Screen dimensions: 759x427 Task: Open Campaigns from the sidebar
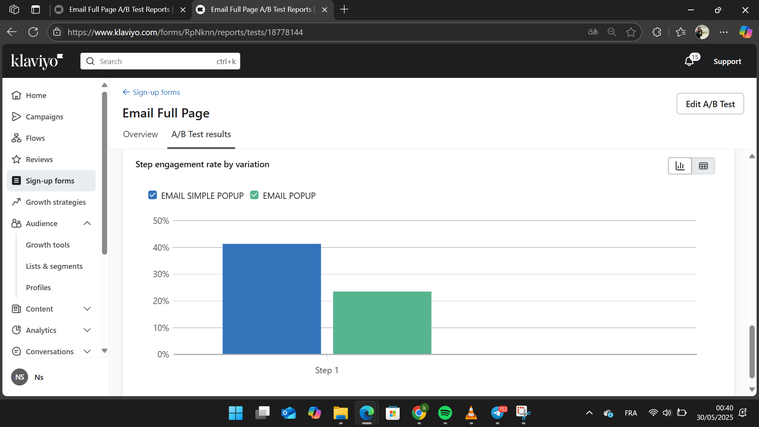pyautogui.click(x=44, y=117)
